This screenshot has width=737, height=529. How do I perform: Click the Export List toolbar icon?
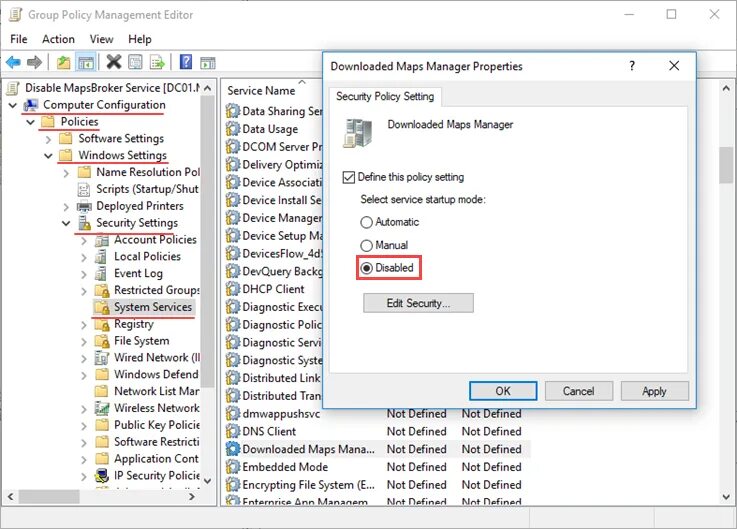point(157,62)
